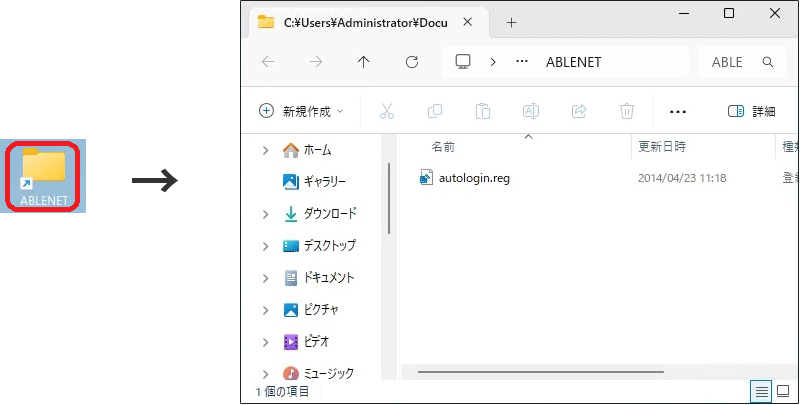
Task: Refresh the current folder view
Action: pos(411,62)
